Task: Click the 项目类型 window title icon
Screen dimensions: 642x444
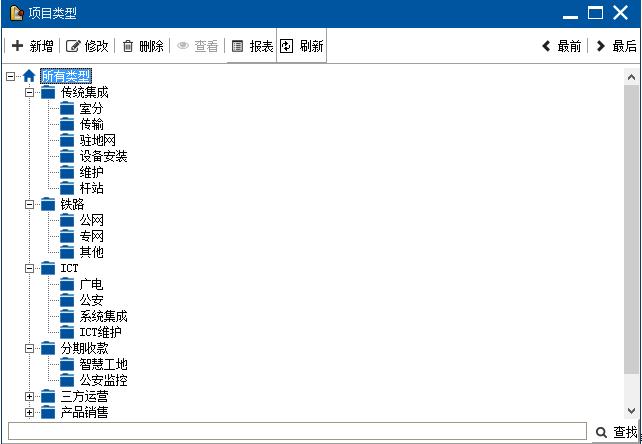Action: [16, 13]
